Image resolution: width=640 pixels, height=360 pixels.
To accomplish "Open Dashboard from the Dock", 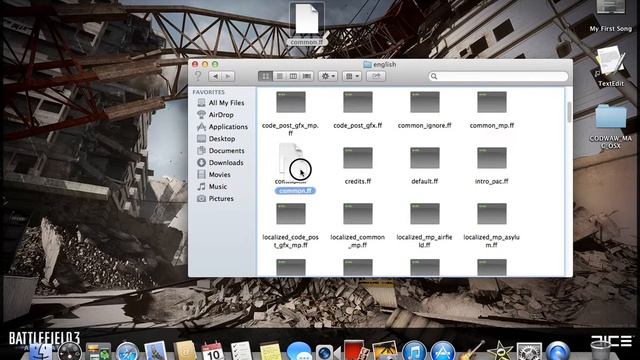I will click(69, 351).
